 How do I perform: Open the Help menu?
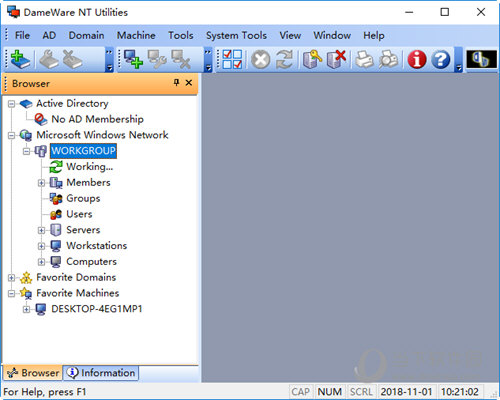(x=374, y=35)
